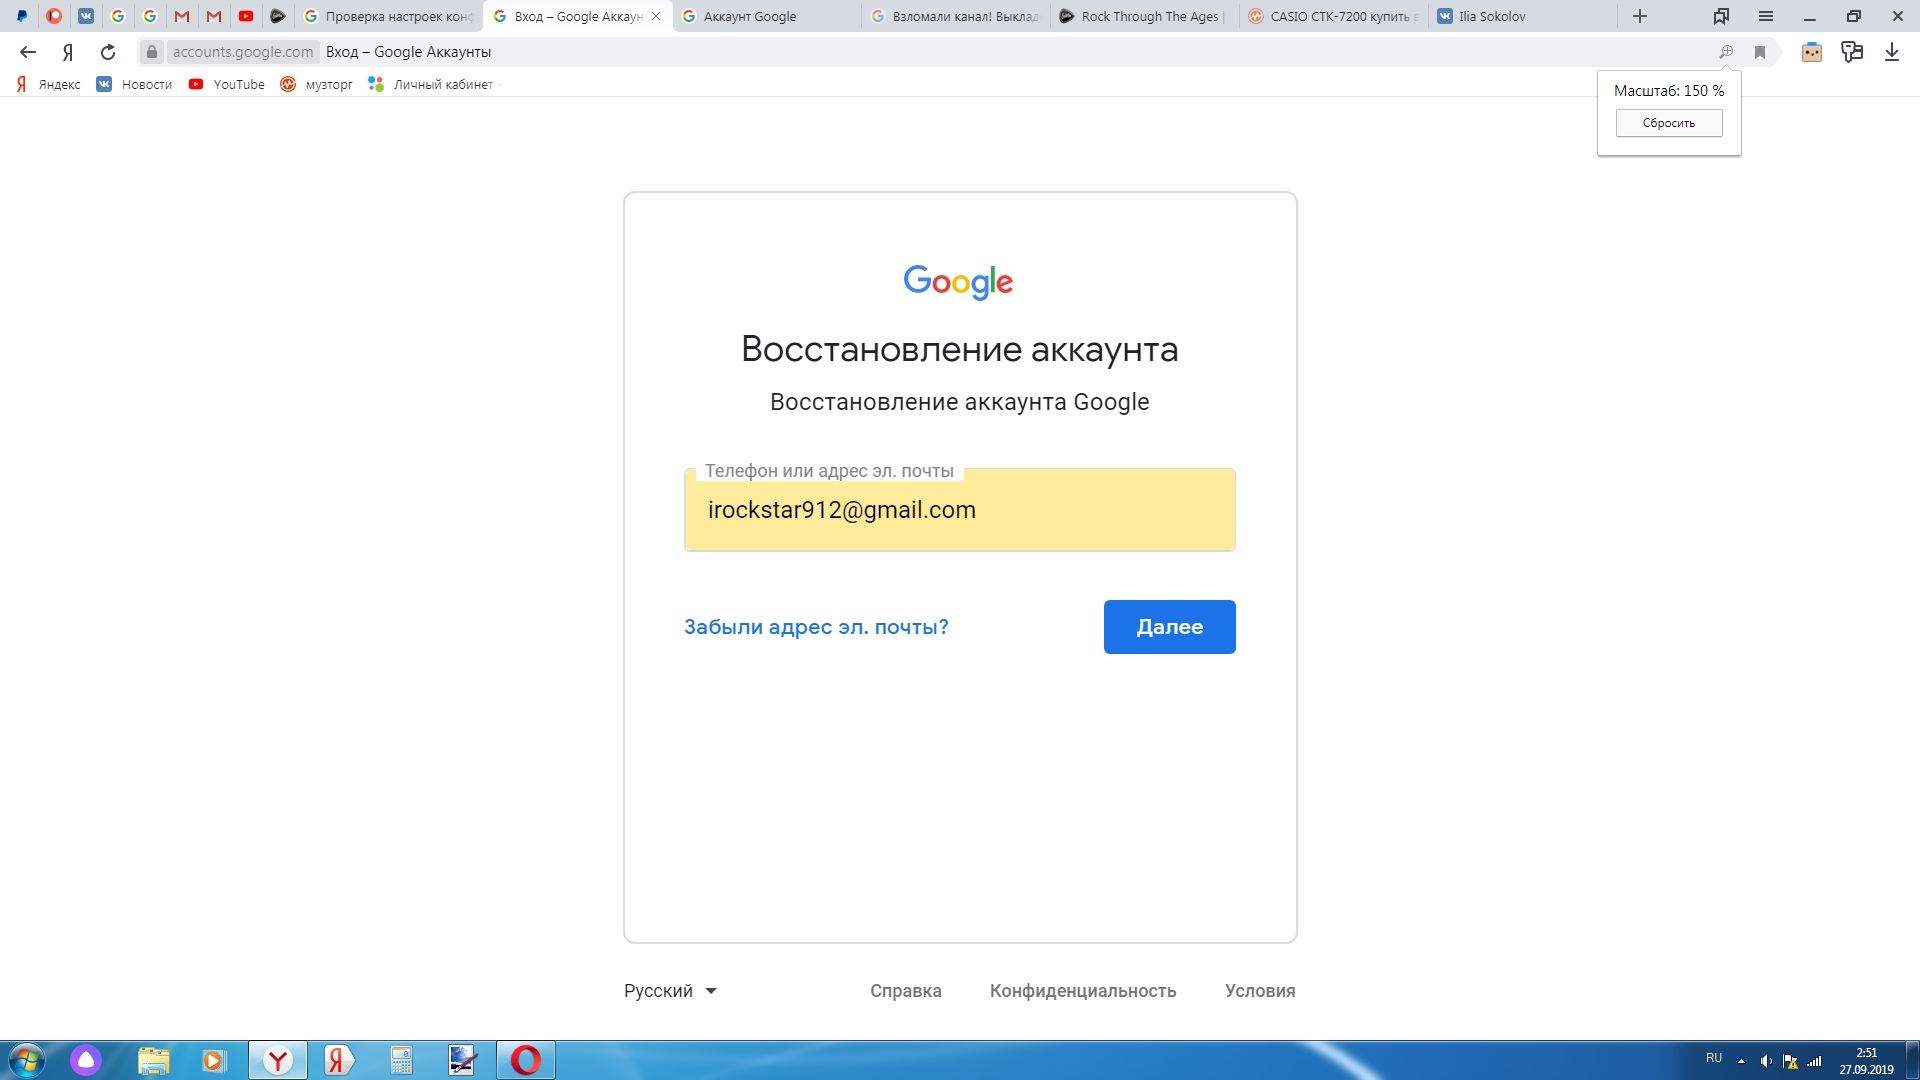
Task: Click the 'Конфиденциальность' footer link
Action: click(1081, 990)
